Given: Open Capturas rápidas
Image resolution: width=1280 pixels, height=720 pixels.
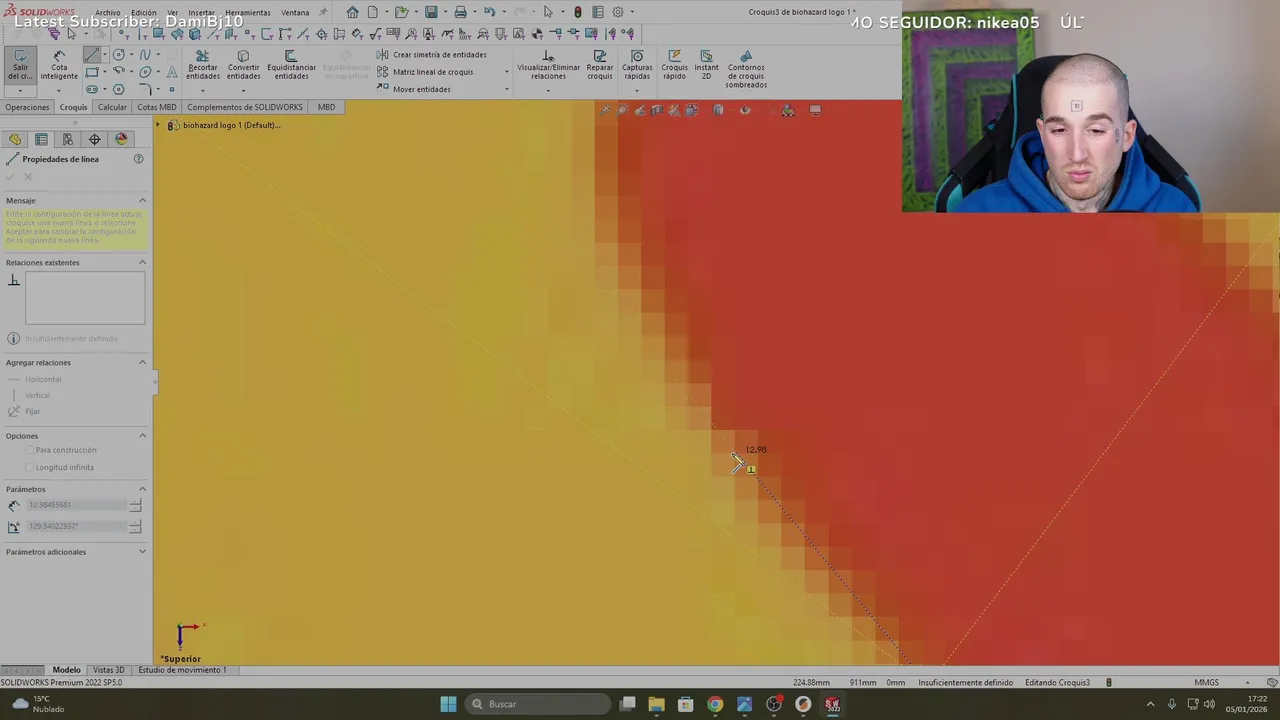Looking at the screenshot, I should [637, 66].
